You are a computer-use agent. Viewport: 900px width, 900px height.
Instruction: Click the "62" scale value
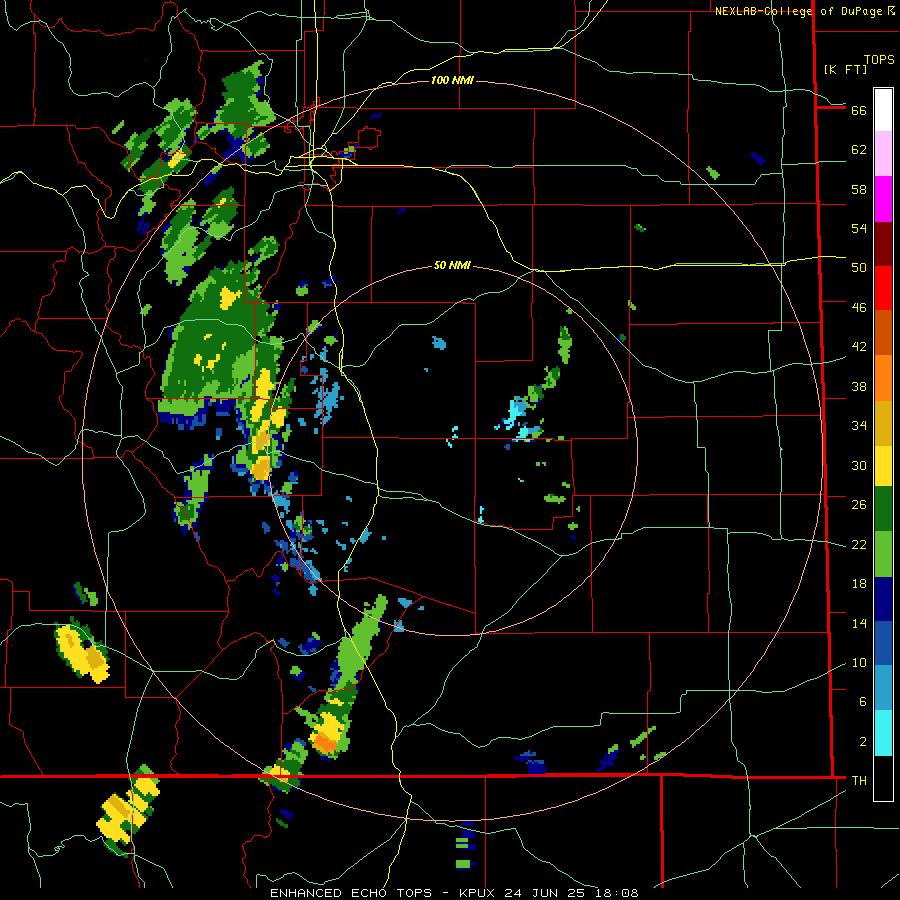[x=859, y=150]
